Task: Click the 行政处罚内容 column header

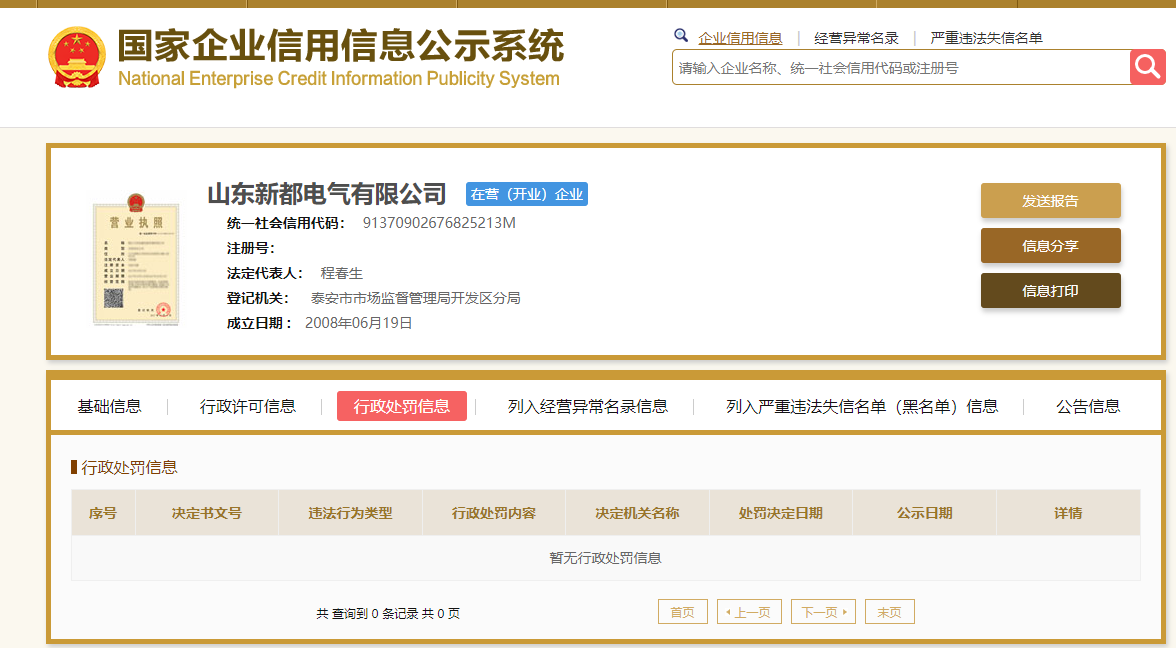Action: click(494, 513)
